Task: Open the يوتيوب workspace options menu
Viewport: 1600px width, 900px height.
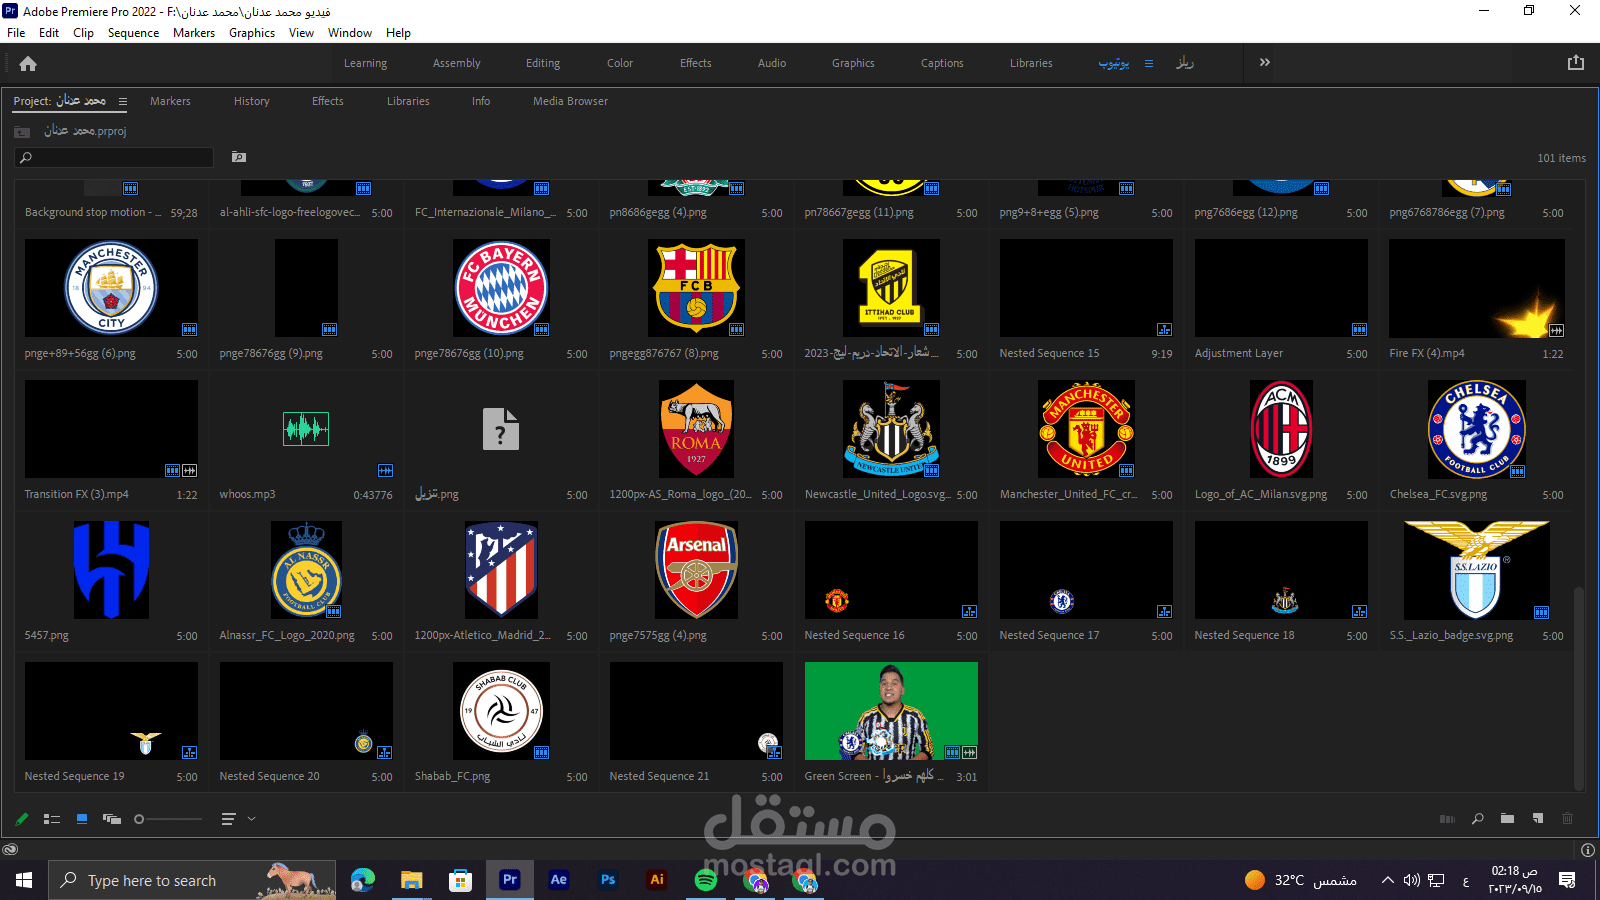Action: click(x=1149, y=63)
